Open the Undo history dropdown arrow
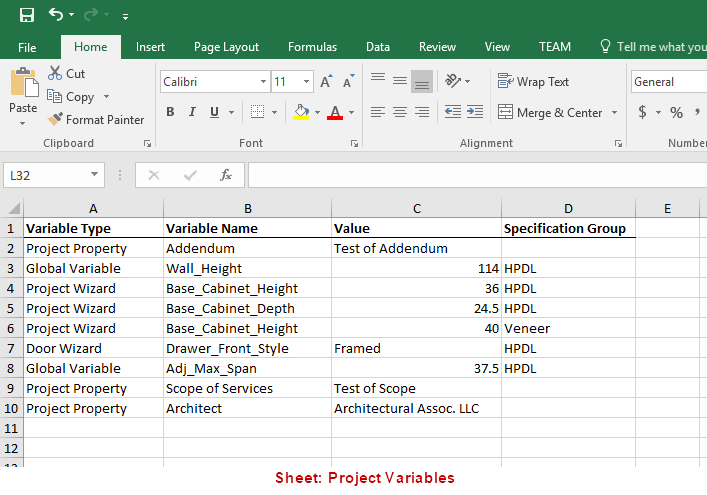 (72, 15)
